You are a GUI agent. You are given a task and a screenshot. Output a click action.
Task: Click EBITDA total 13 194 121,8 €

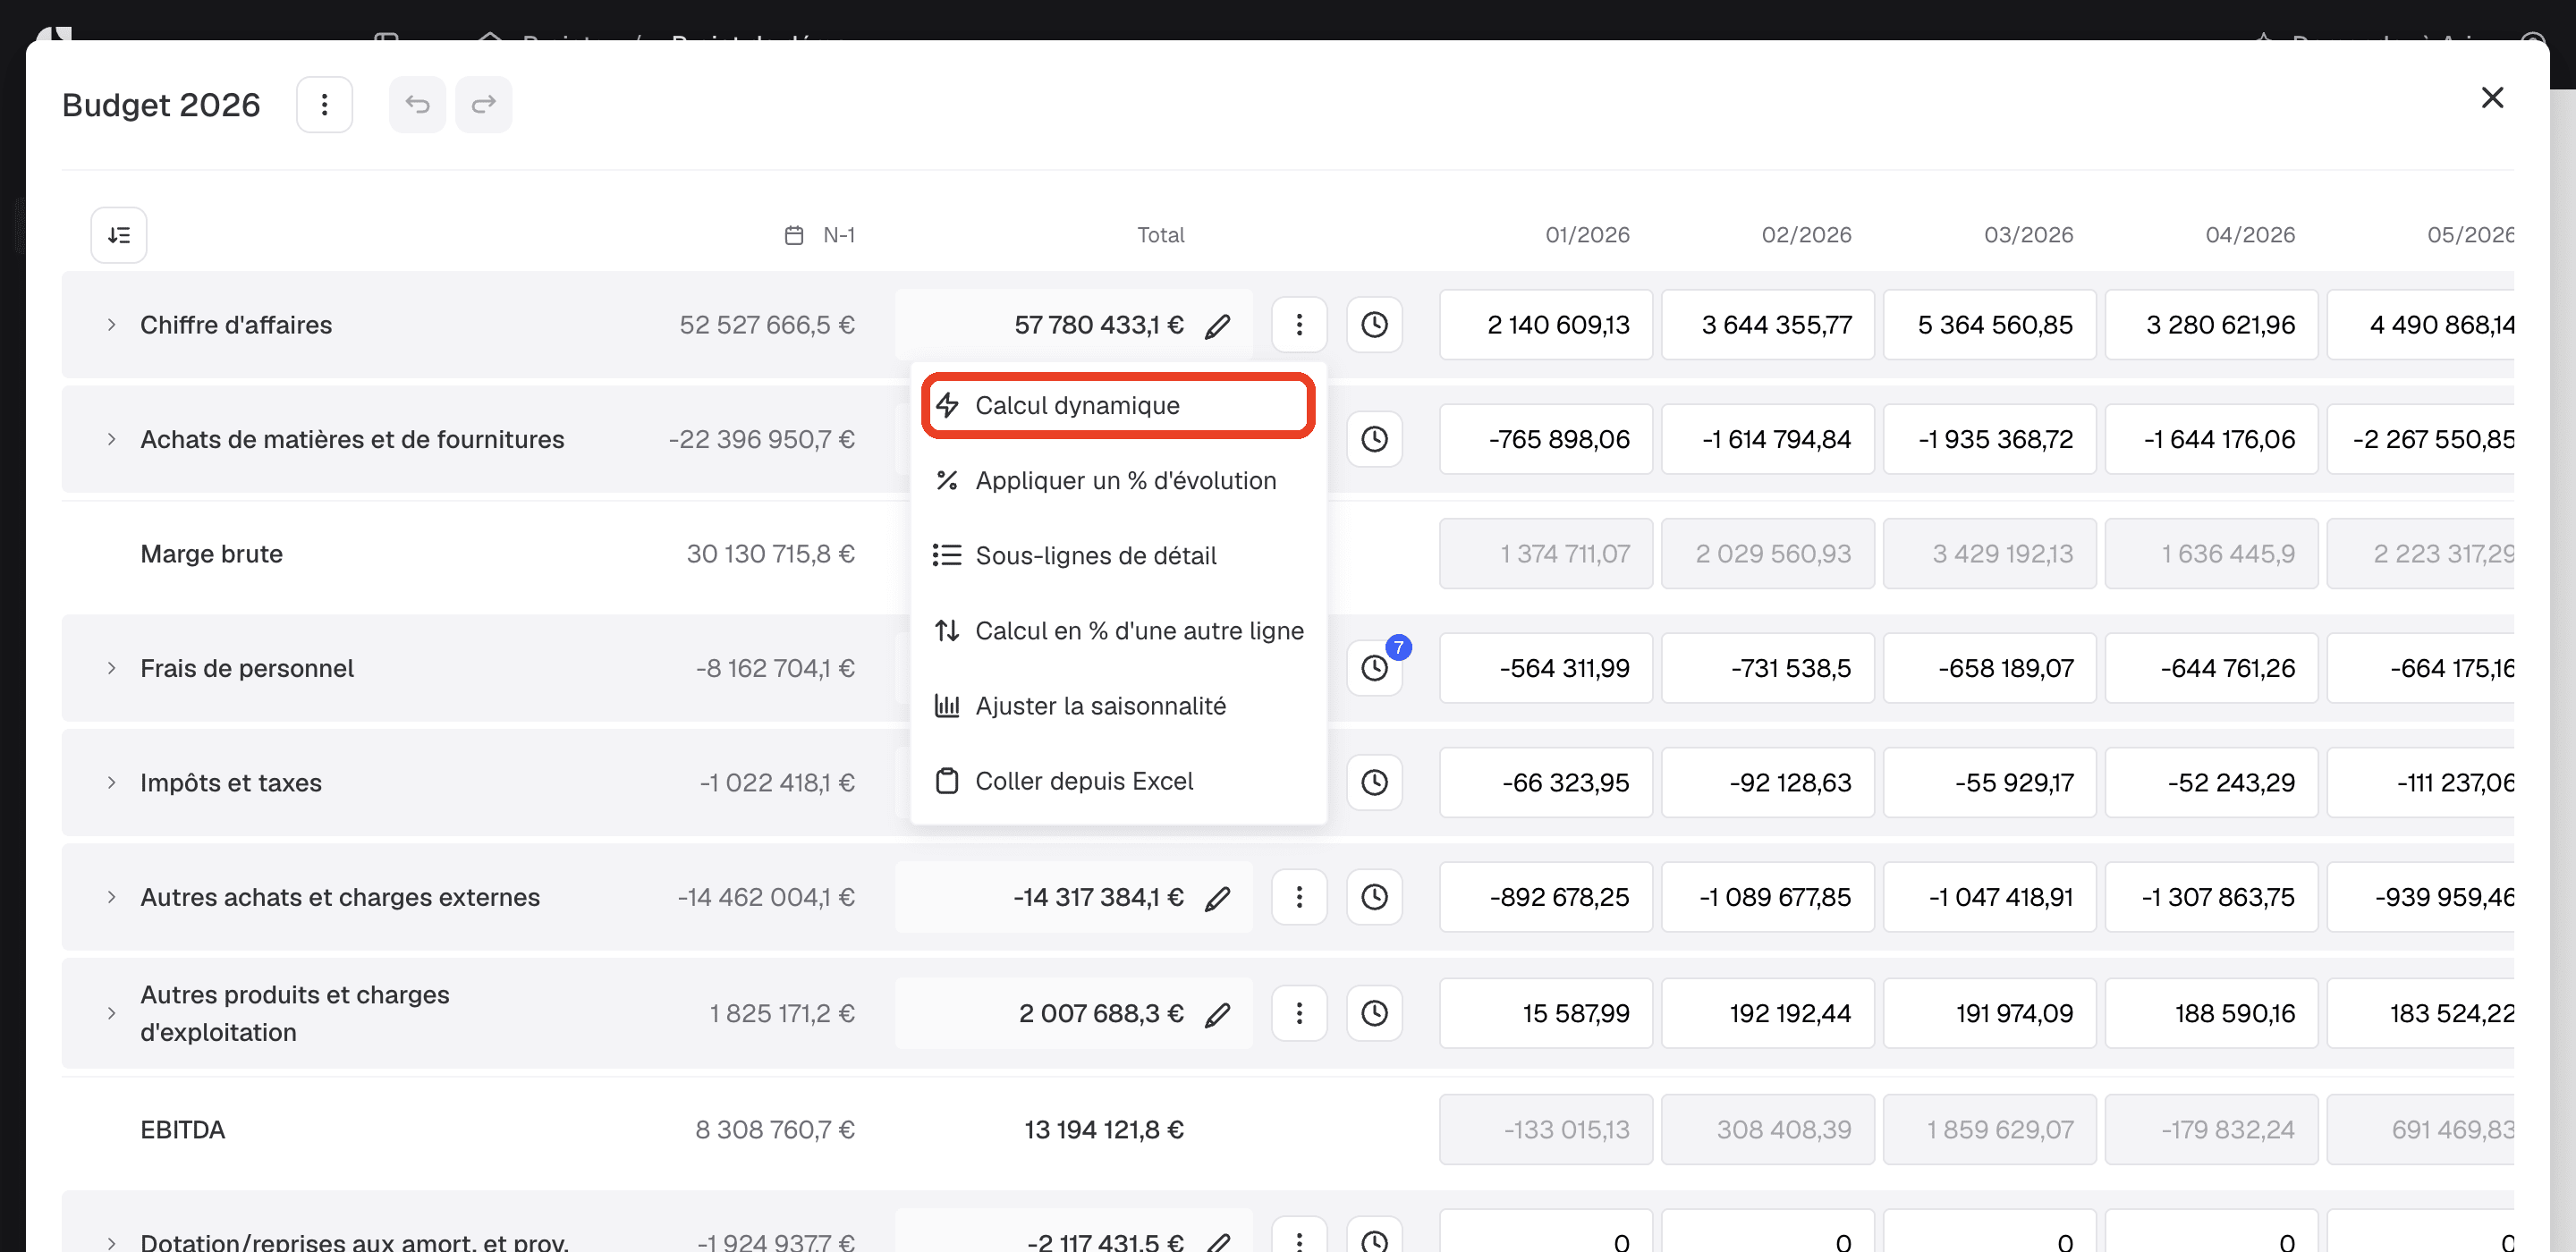click(1103, 1130)
